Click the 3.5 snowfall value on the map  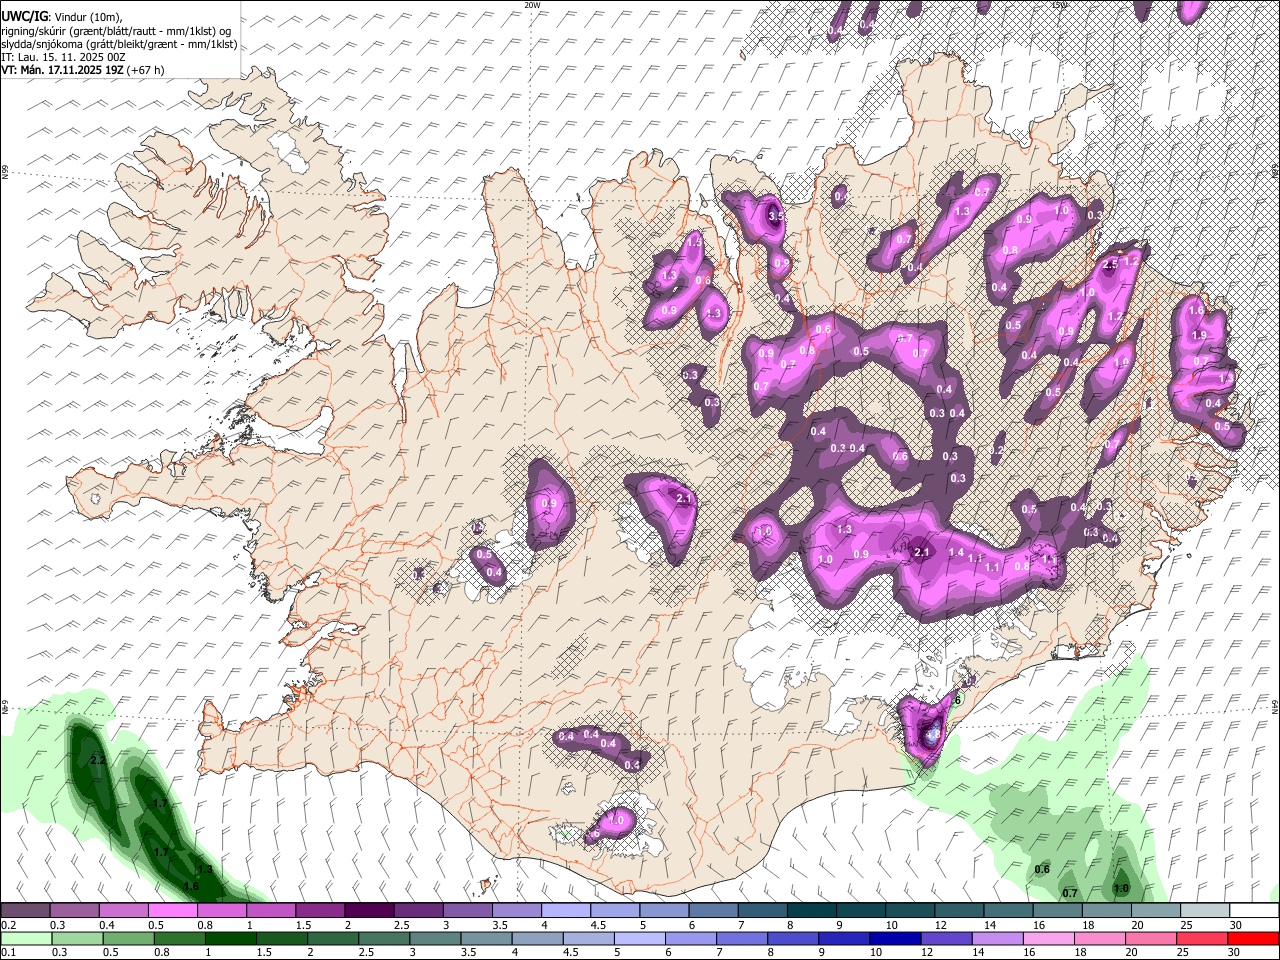(775, 215)
